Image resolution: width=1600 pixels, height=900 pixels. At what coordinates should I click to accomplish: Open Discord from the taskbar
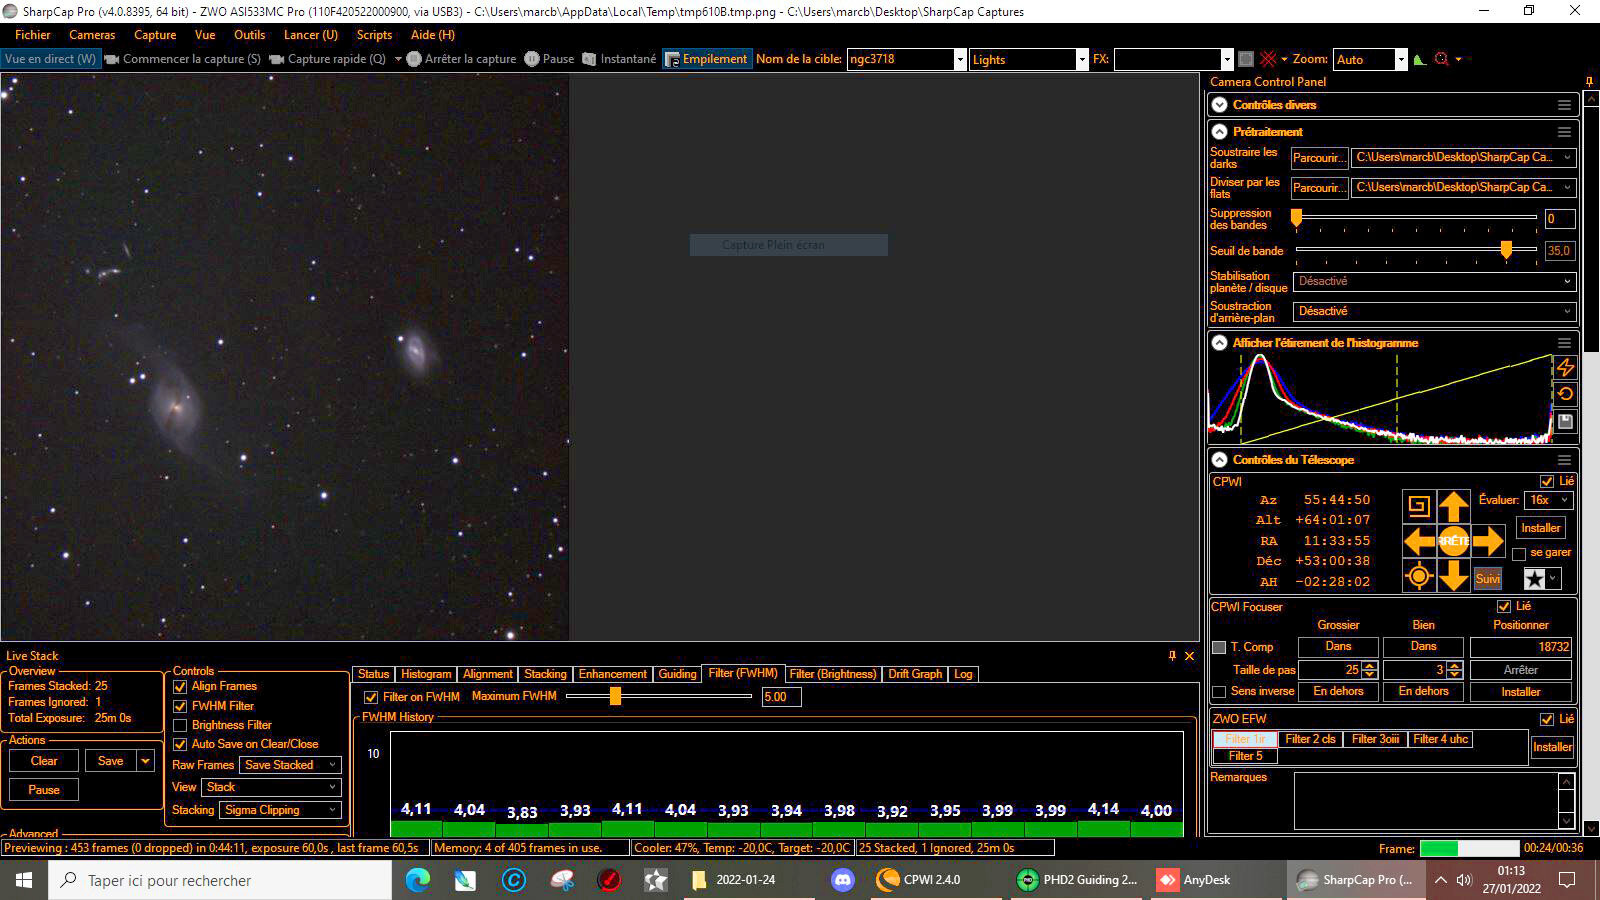(x=843, y=880)
